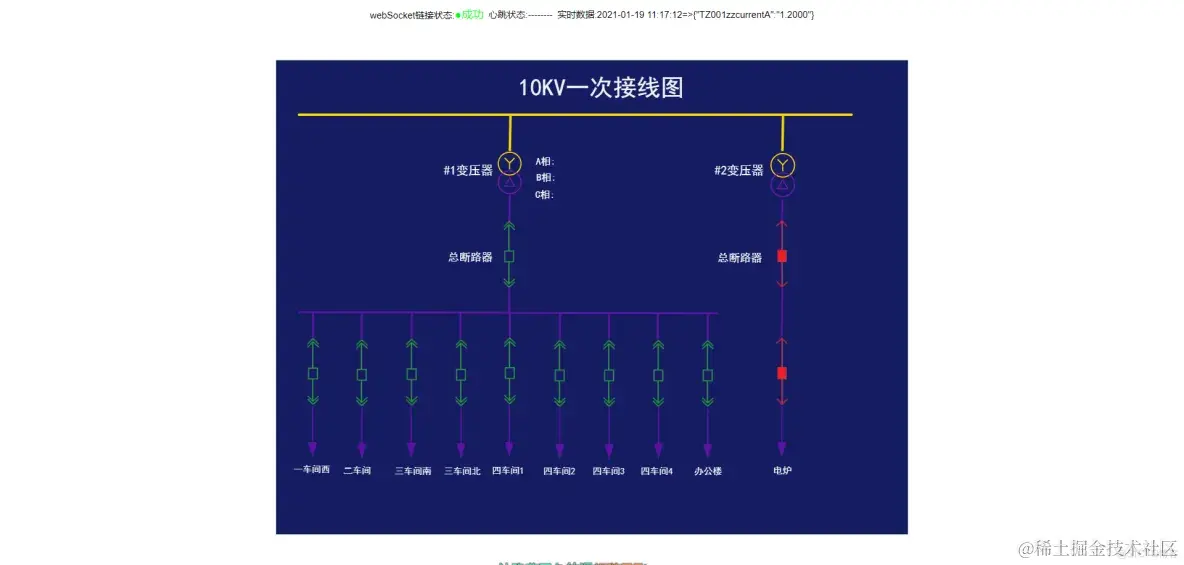Click the purple feeder arrowhead above 办公楼
Viewport: 1184px width, 565px height.
click(708, 450)
